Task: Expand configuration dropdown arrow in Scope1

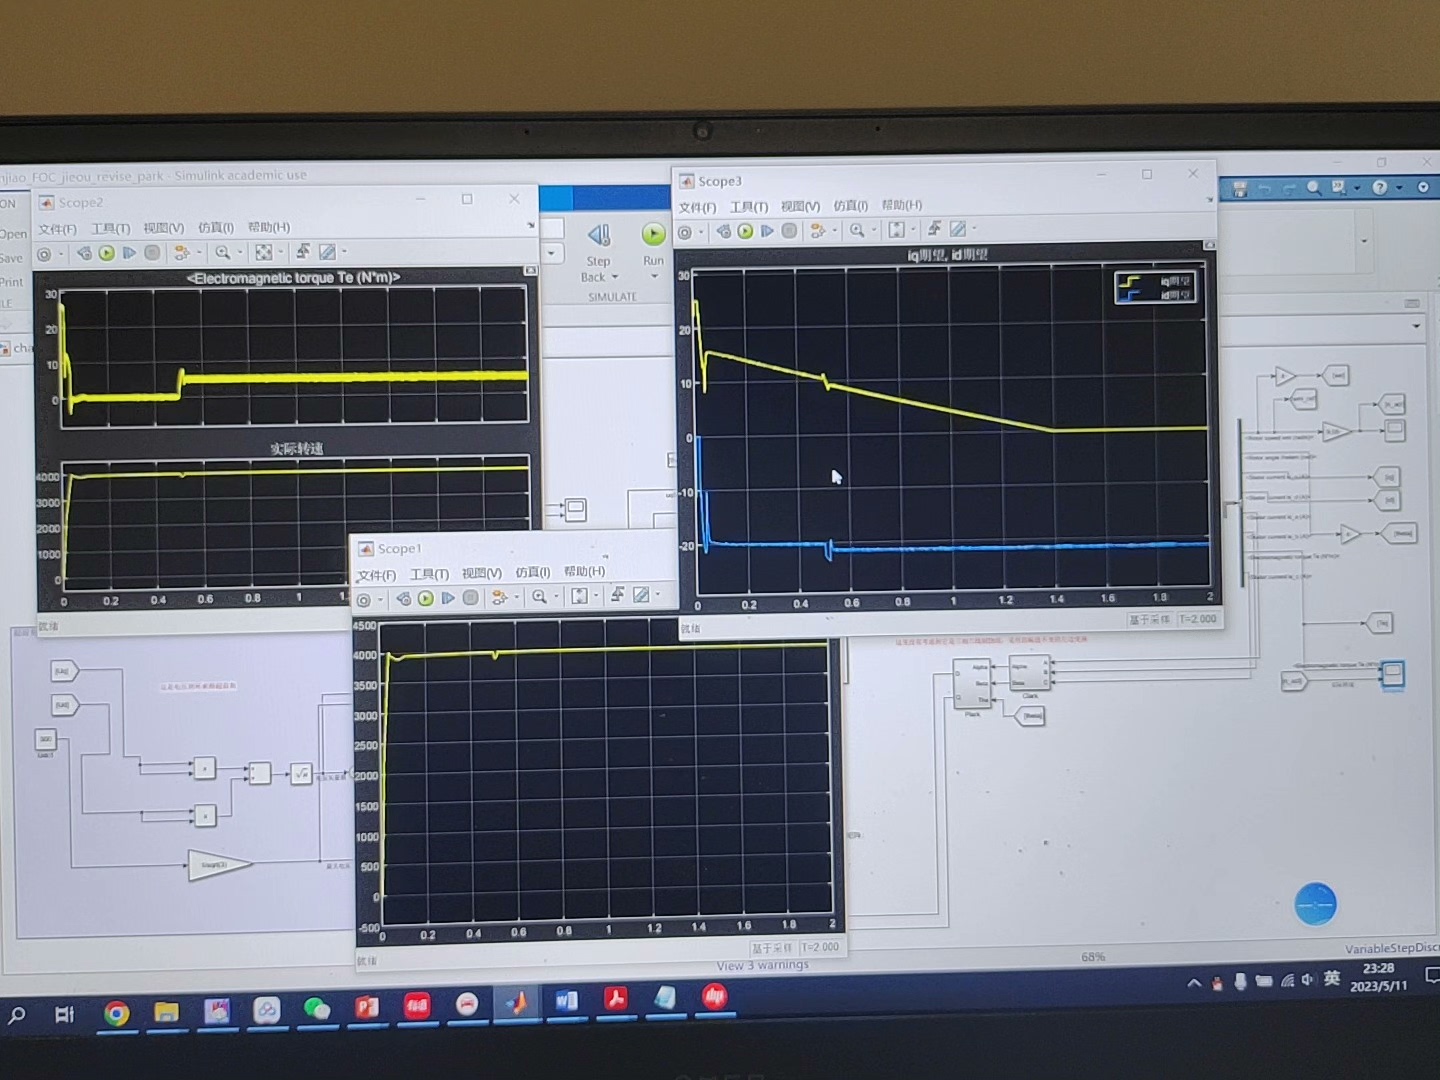Action: [x=380, y=600]
